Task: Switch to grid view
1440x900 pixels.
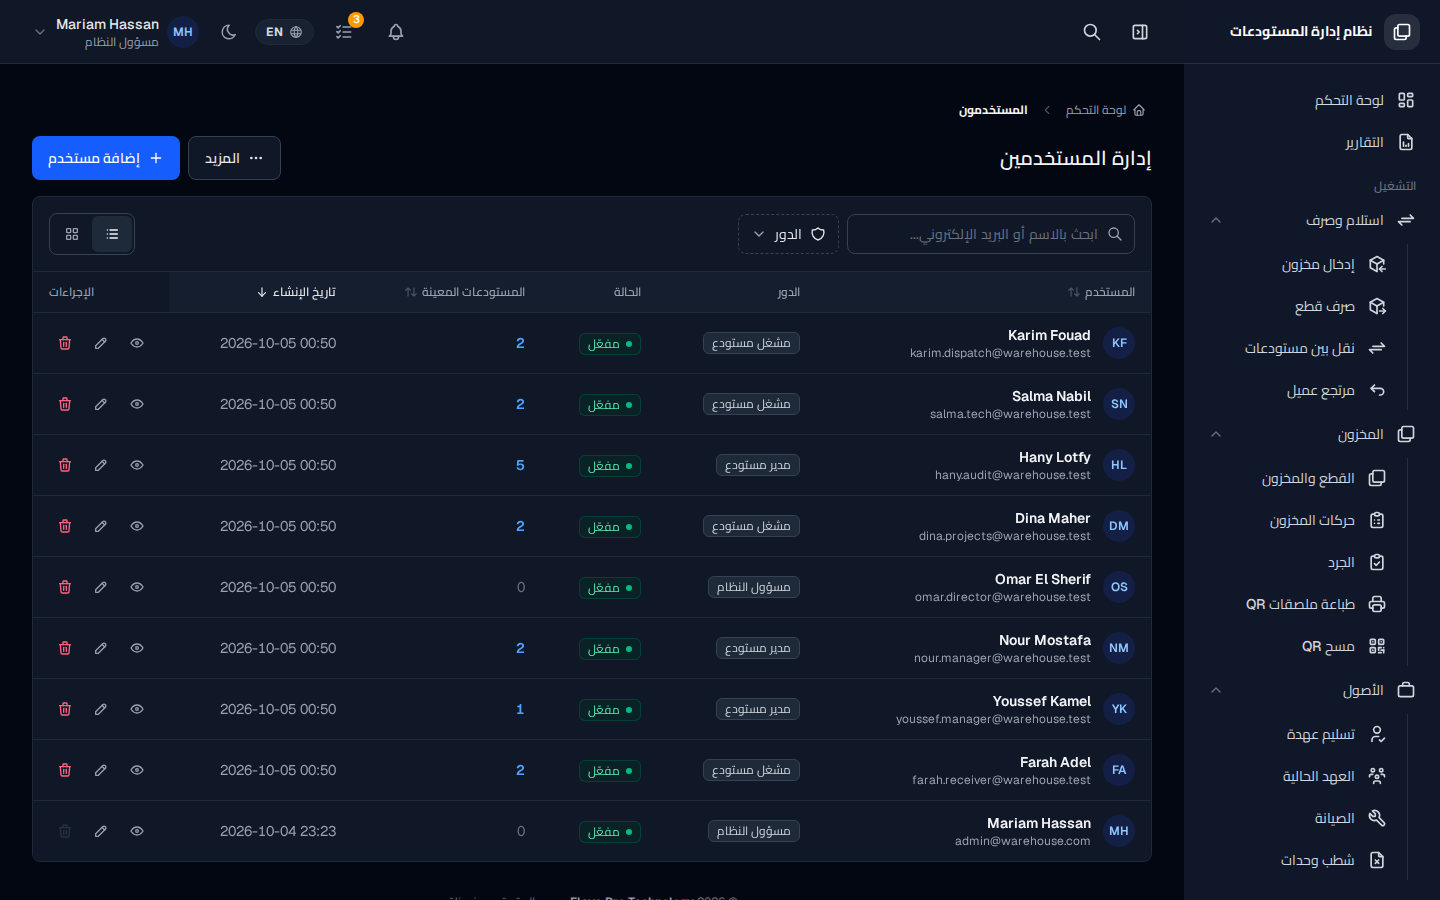Action: pyautogui.click(x=72, y=234)
